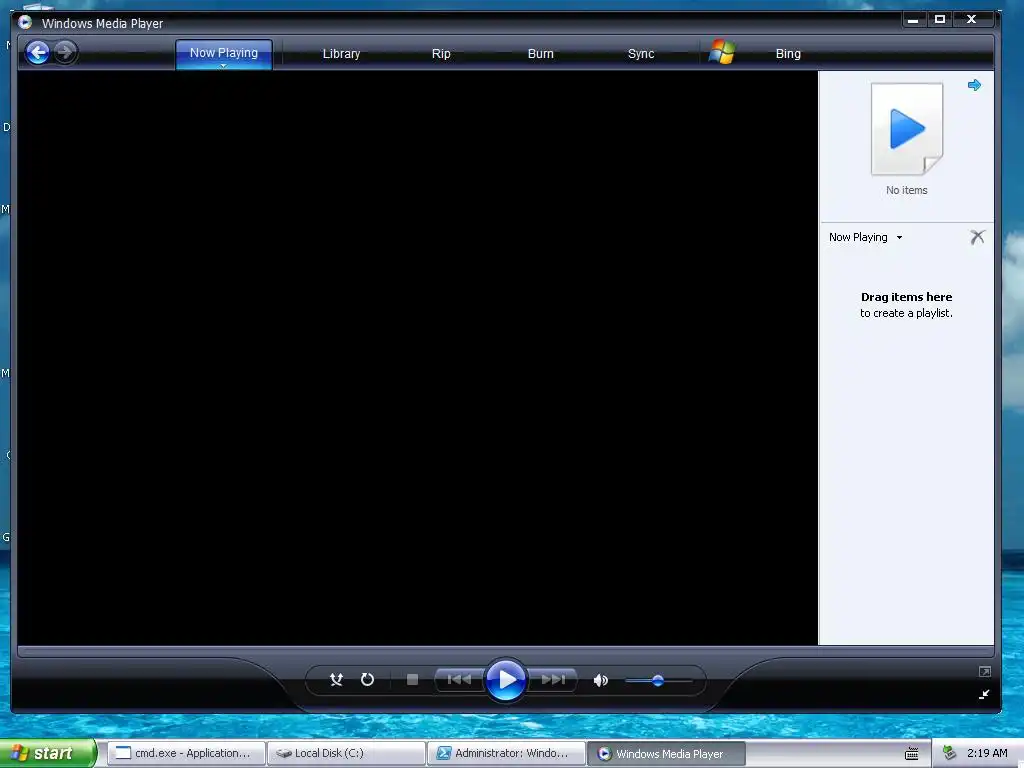
Task: Turn shuffle on
Action: coord(336,680)
